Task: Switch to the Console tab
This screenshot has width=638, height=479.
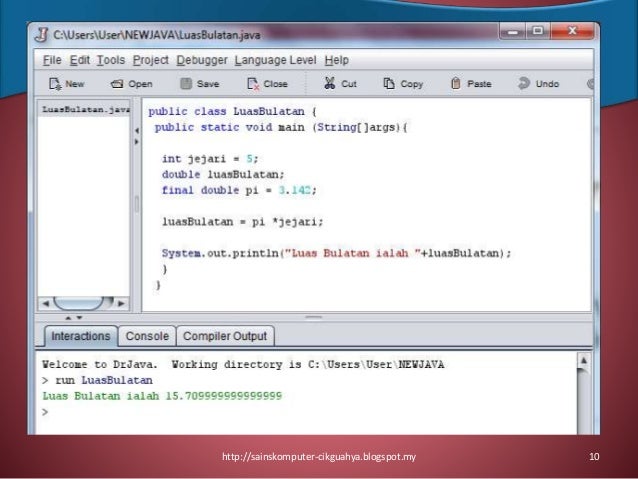Action: coord(147,336)
